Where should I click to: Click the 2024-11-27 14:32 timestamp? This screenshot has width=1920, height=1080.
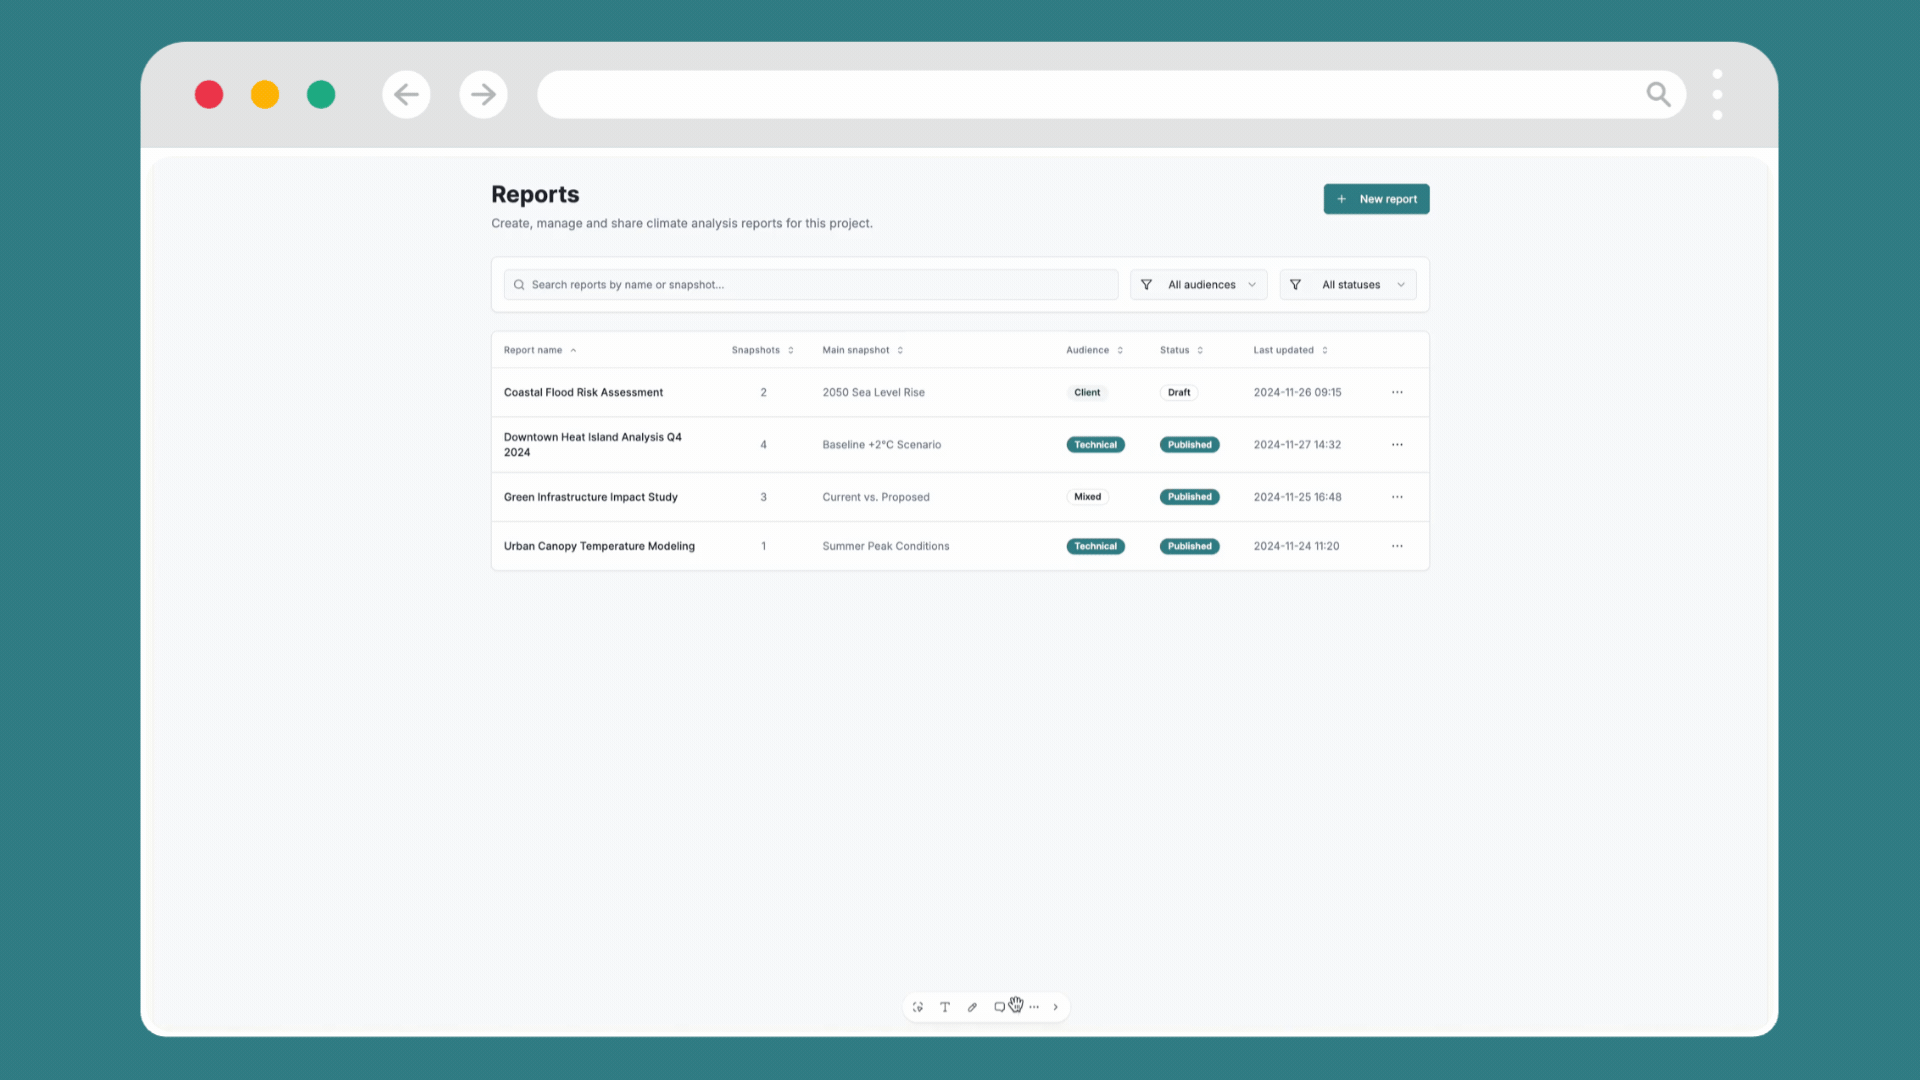click(x=1297, y=445)
